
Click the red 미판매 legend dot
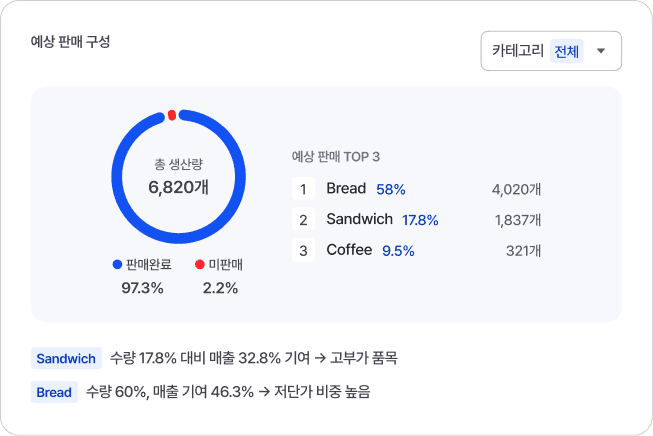tap(199, 264)
